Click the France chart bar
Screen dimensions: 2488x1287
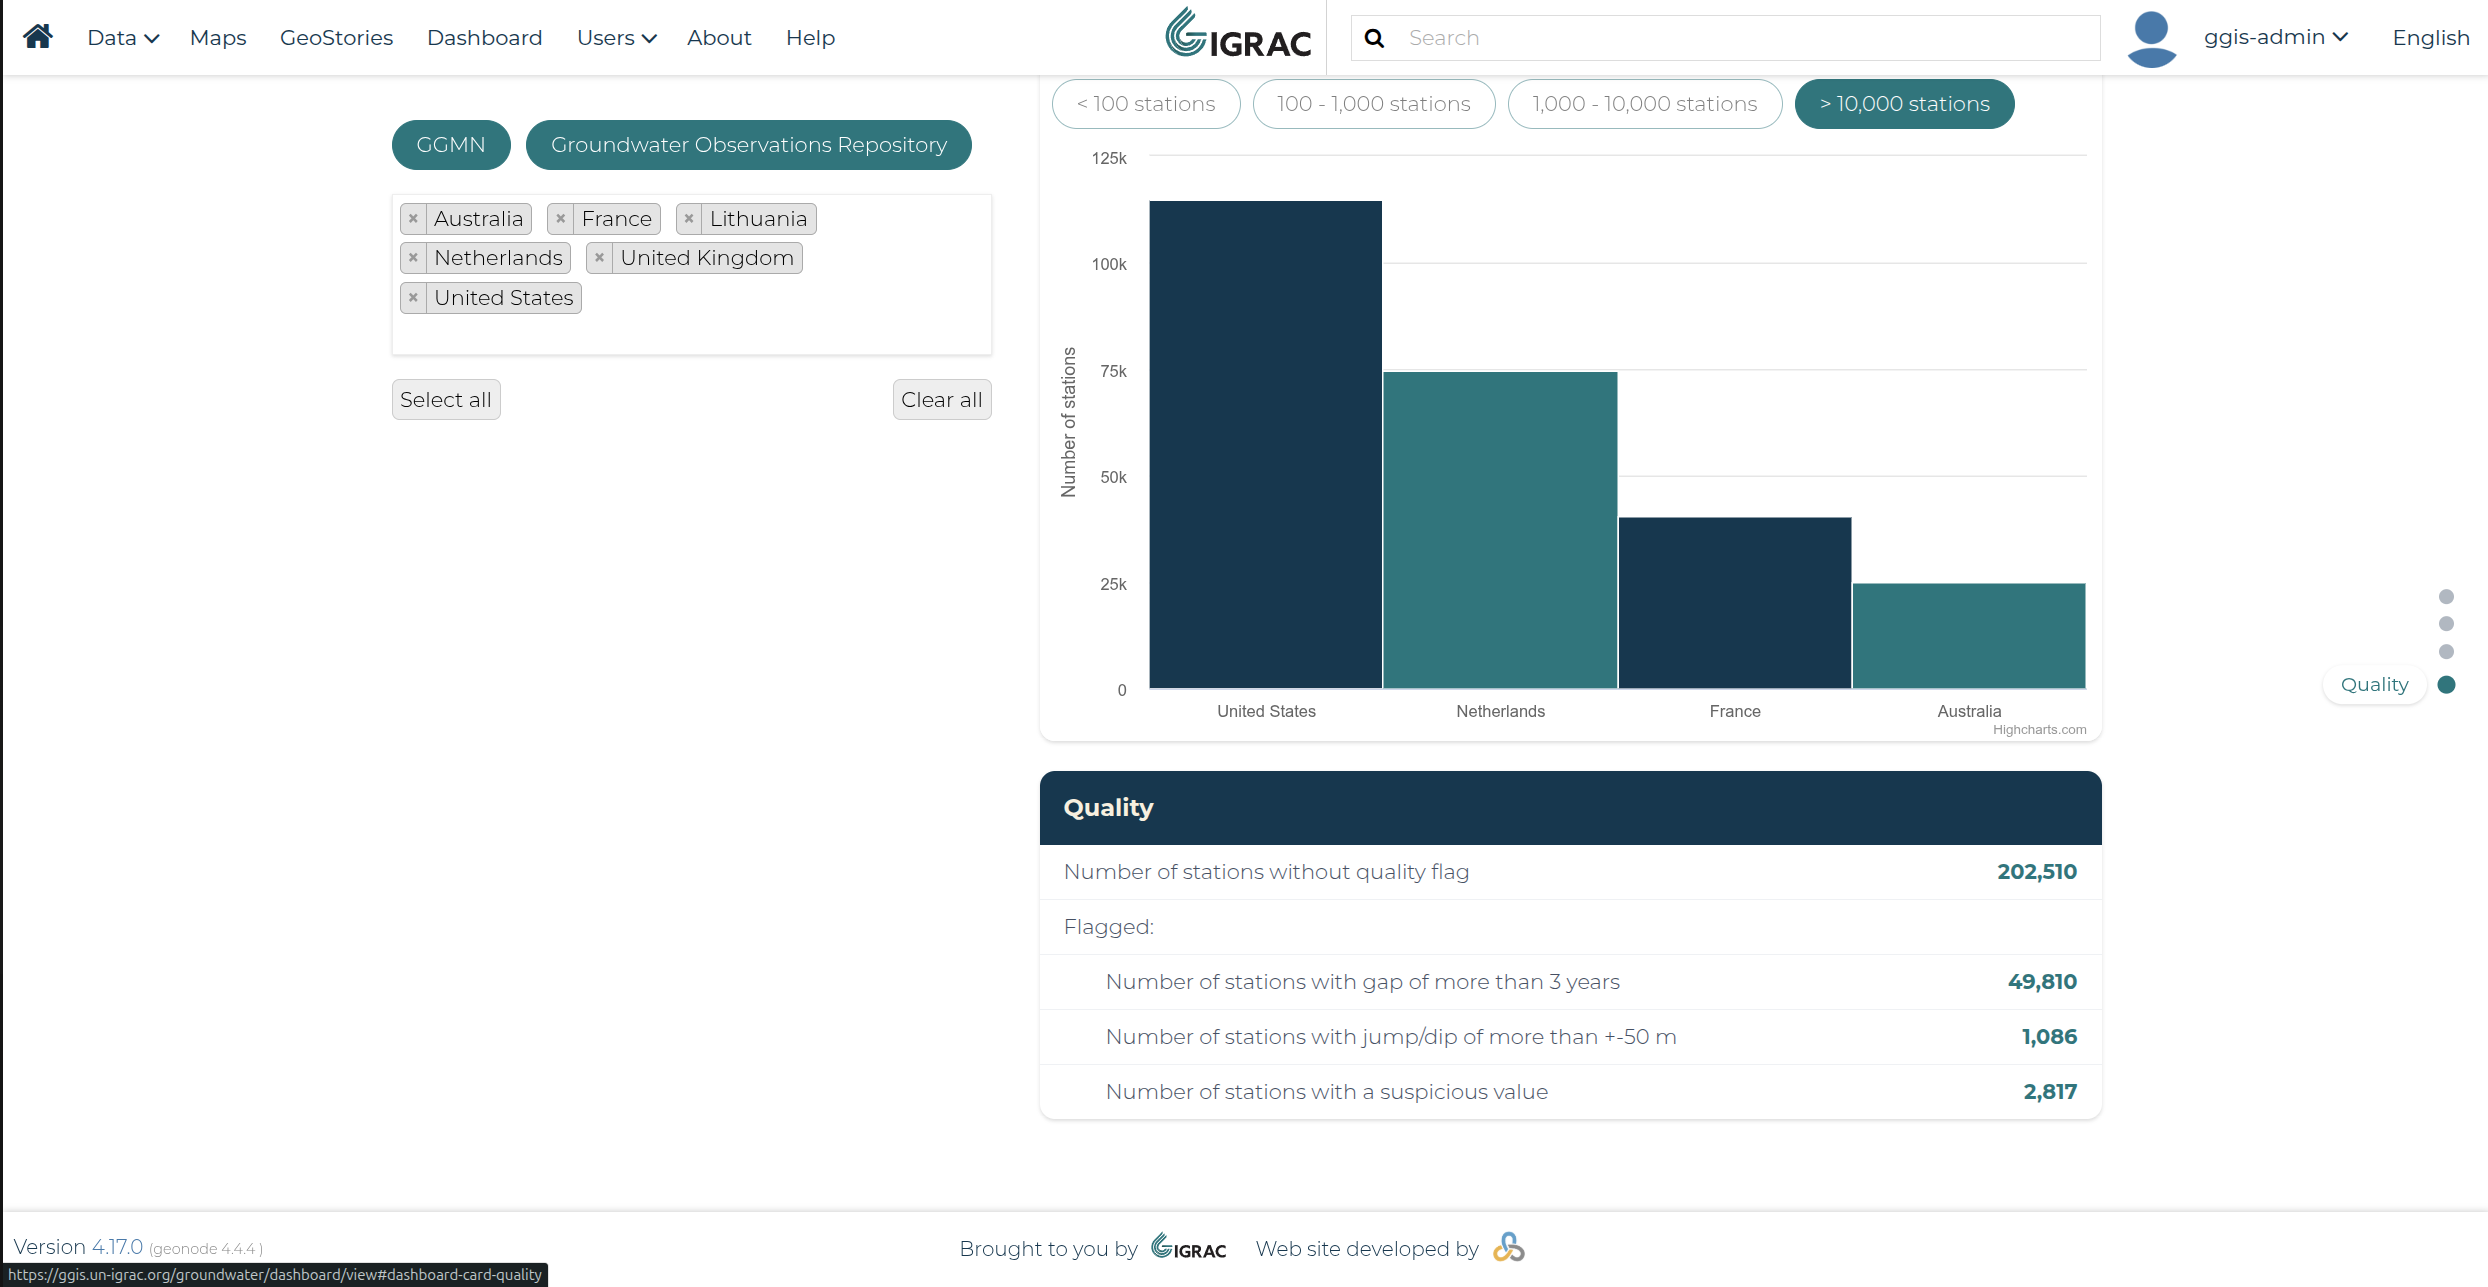1735,603
